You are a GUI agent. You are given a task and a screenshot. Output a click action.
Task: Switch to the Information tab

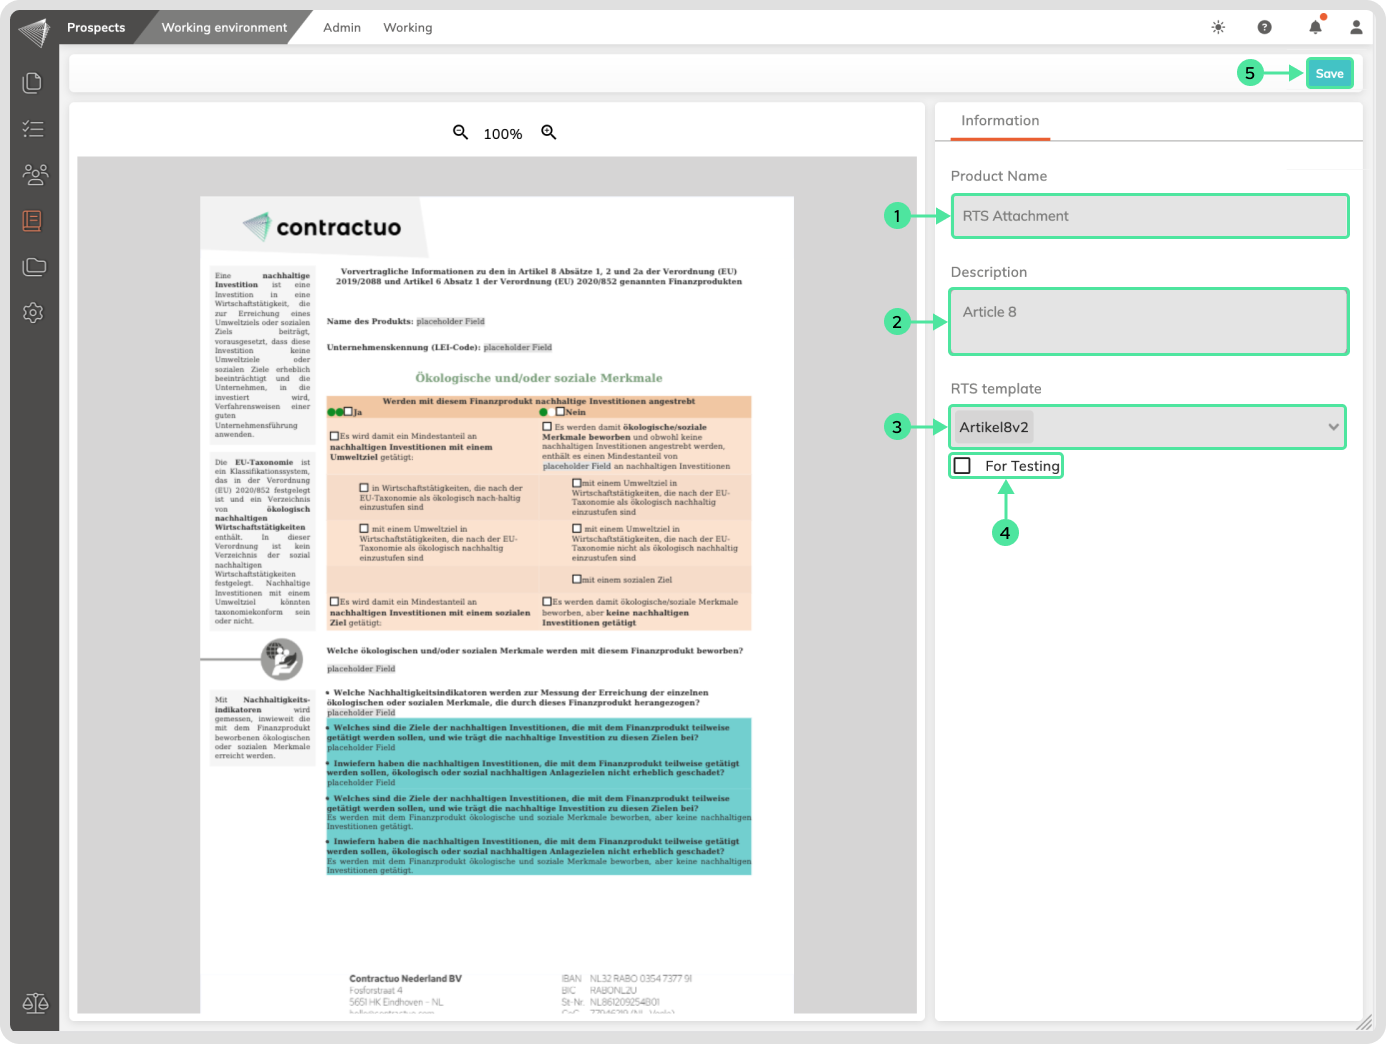click(x=999, y=121)
